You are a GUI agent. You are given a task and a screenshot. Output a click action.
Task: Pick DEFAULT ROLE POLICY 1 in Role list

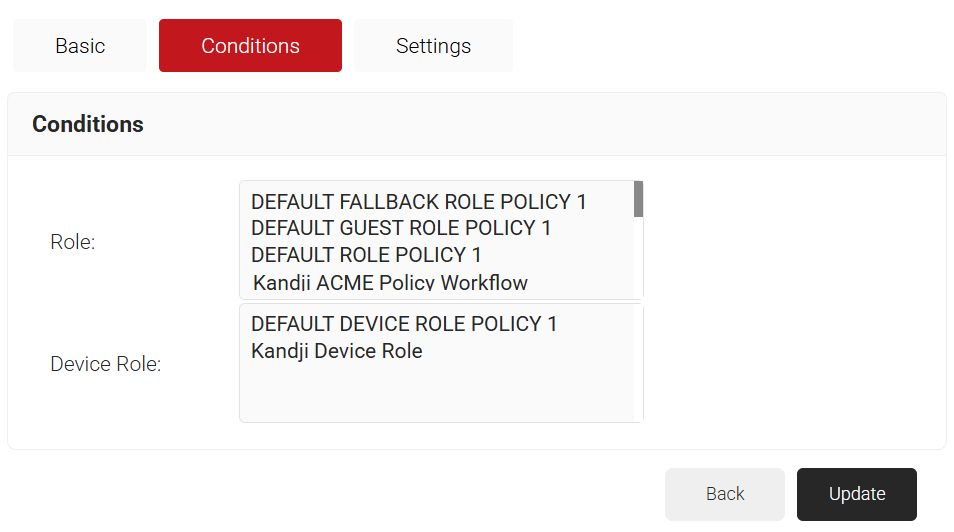click(x=366, y=254)
